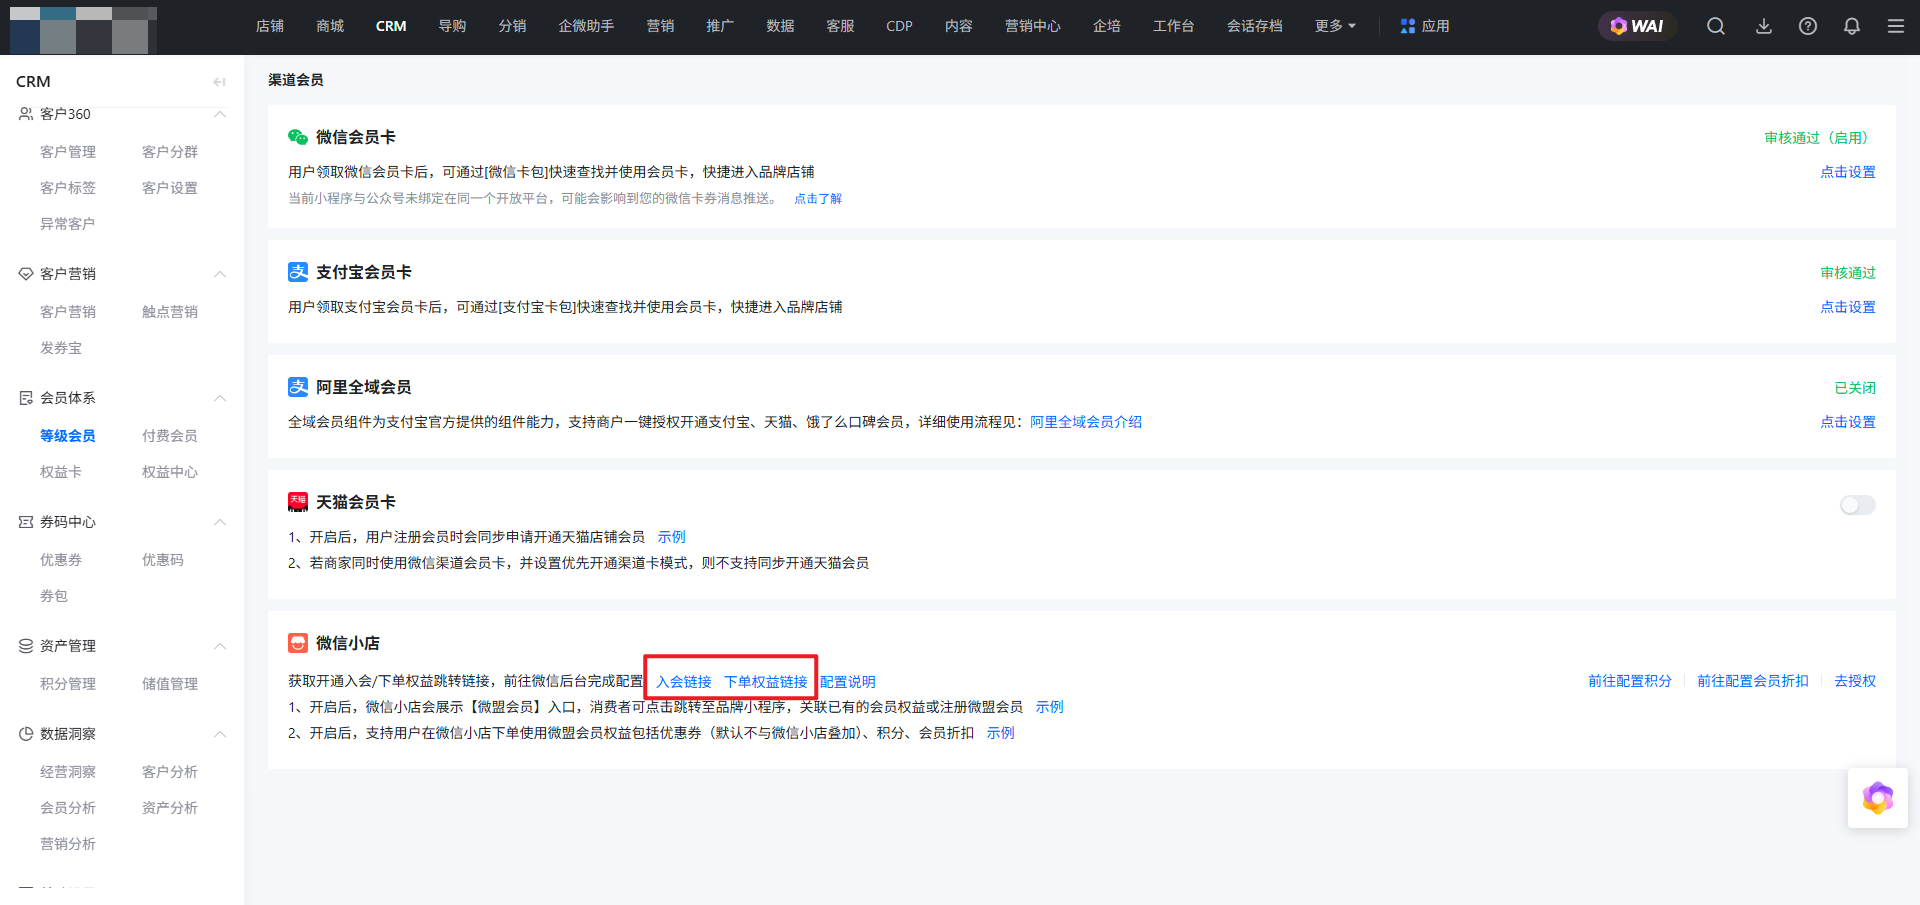Image resolution: width=1920 pixels, height=905 pixels.
Task: Open the notifications bell icon
Action: 1851,26
